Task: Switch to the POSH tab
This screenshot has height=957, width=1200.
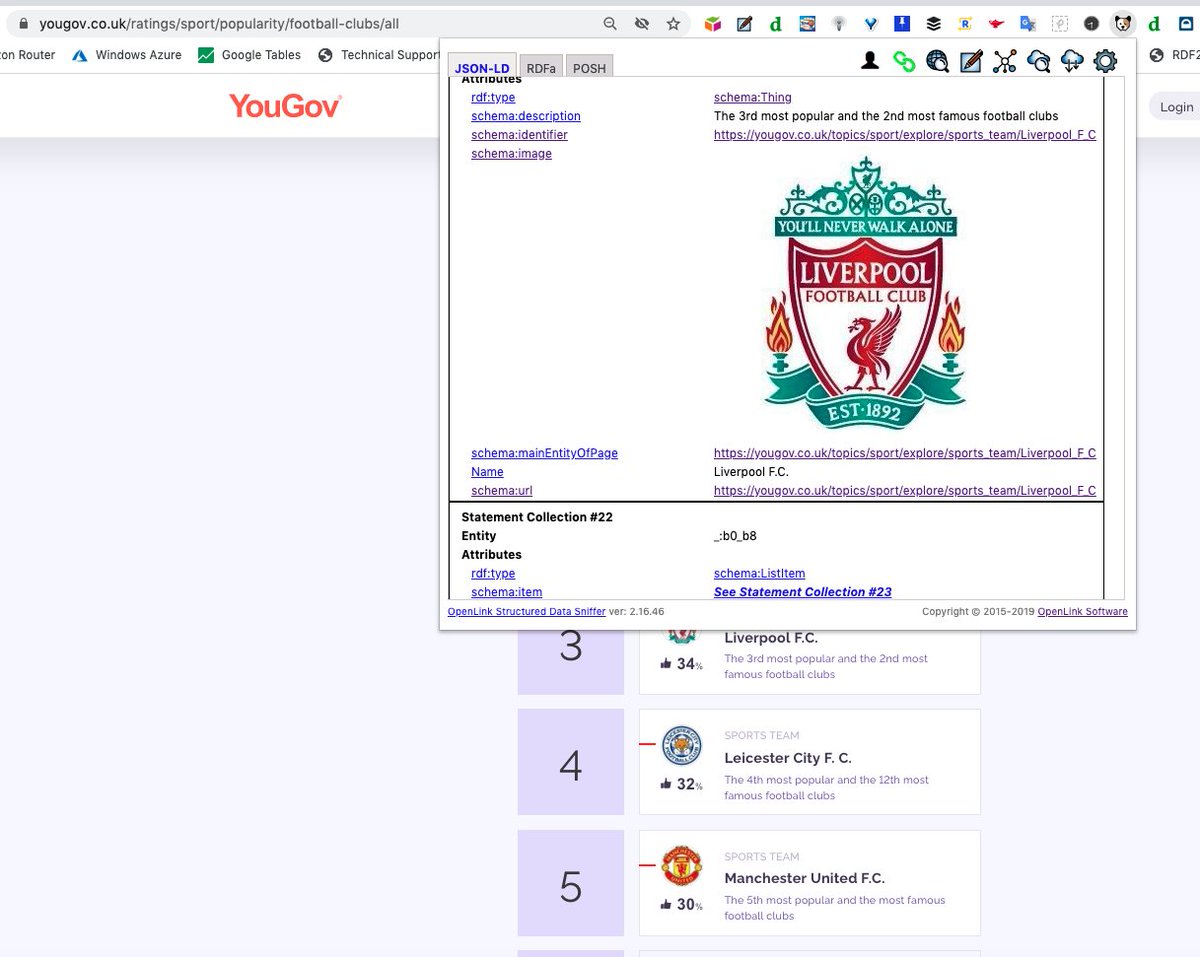Action: coord(589,68)
